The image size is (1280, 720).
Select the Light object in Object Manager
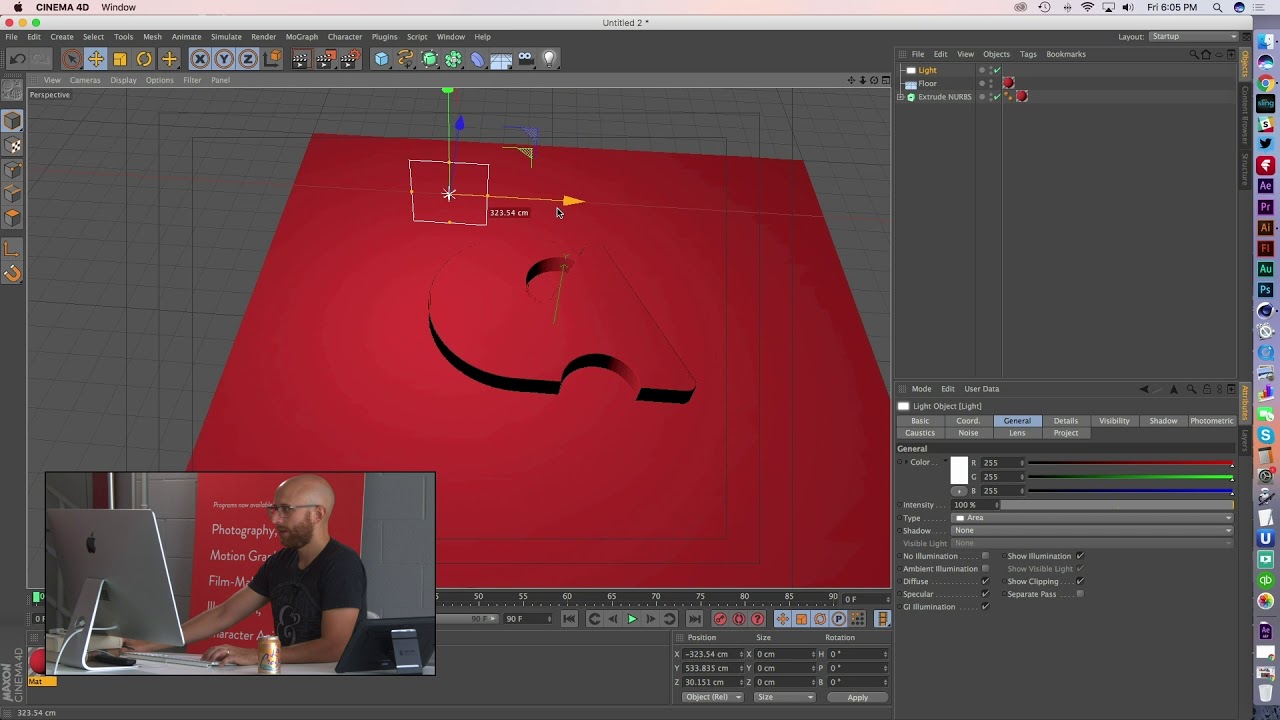point(927,70)
